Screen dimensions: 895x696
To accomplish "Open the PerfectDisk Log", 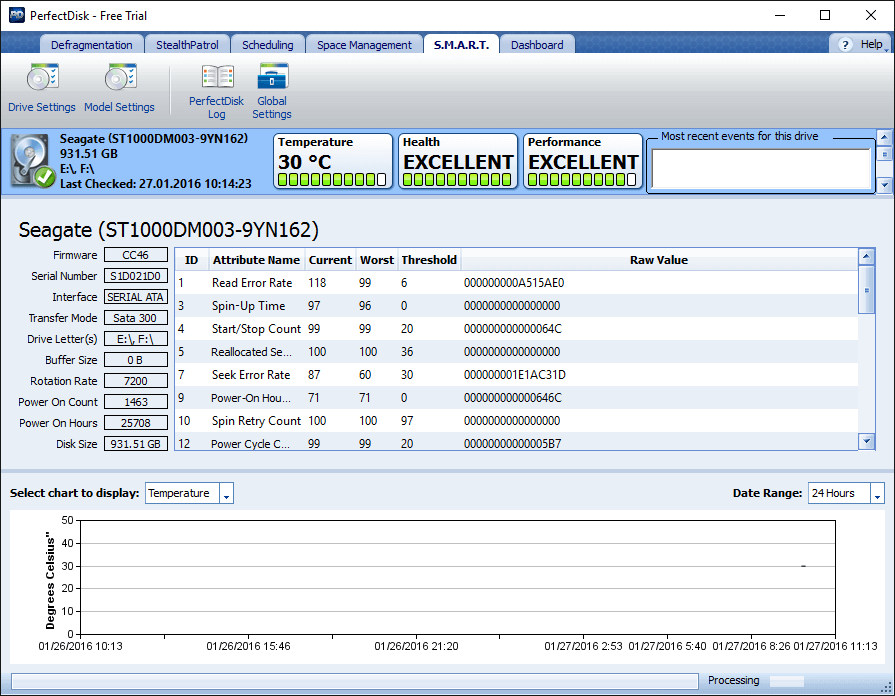I will tap(216, 91).
